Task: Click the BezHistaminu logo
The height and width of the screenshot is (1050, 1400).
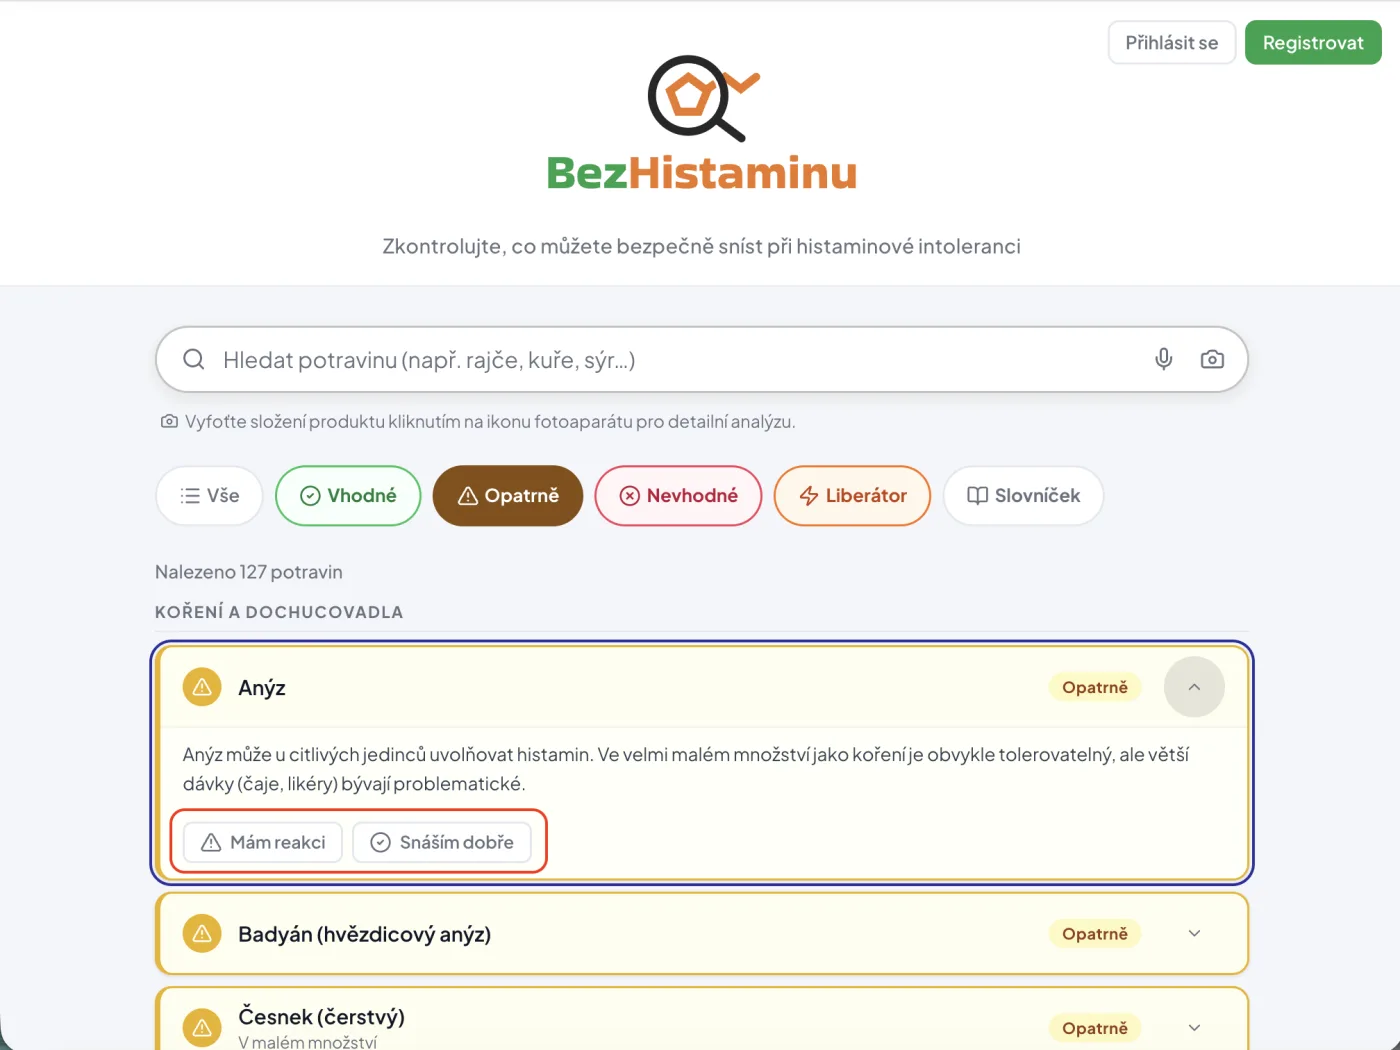Action: point(702,124)
